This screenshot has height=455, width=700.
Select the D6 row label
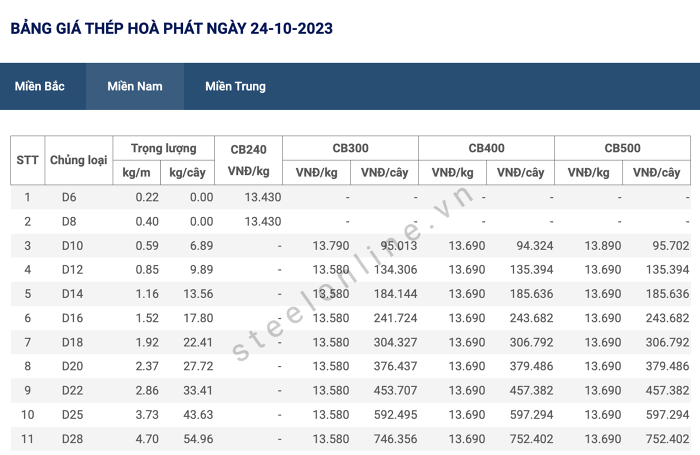pos(69,197)
